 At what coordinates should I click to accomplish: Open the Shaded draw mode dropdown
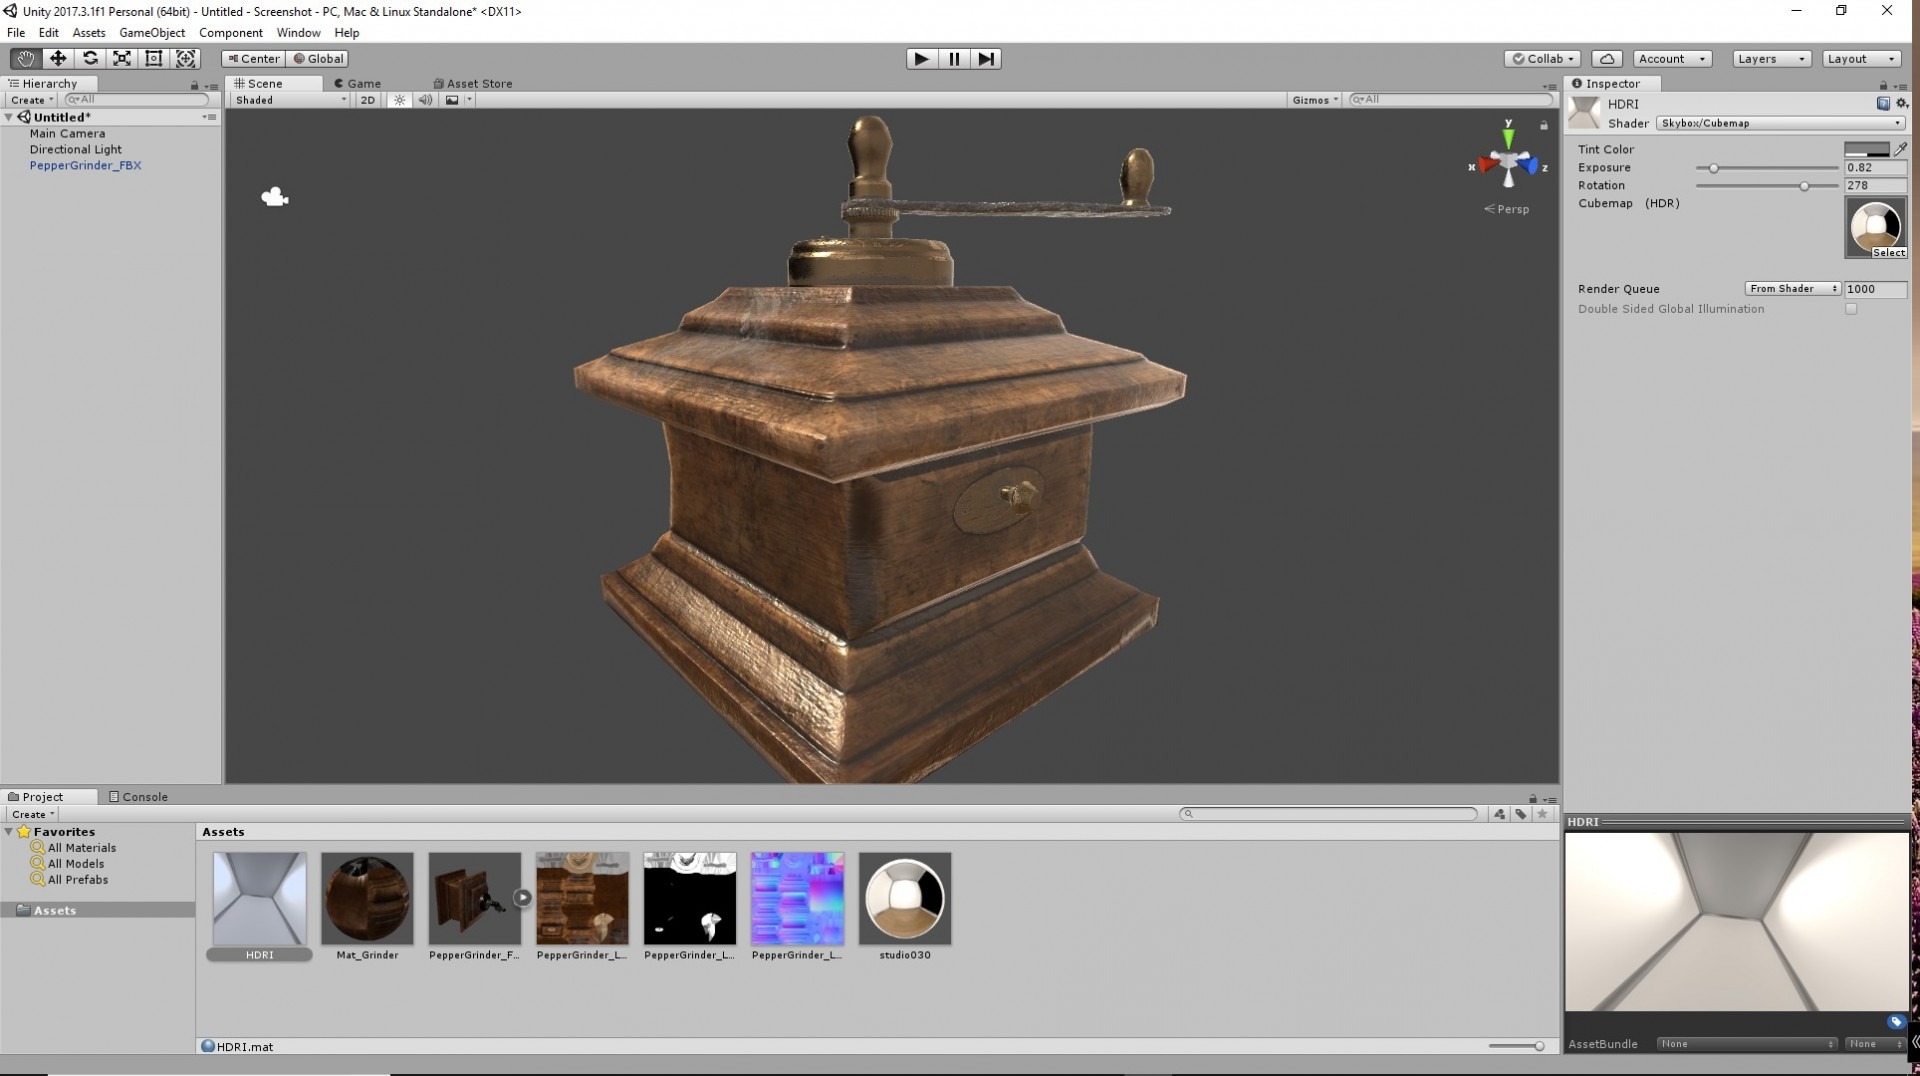tap(290, 100)
